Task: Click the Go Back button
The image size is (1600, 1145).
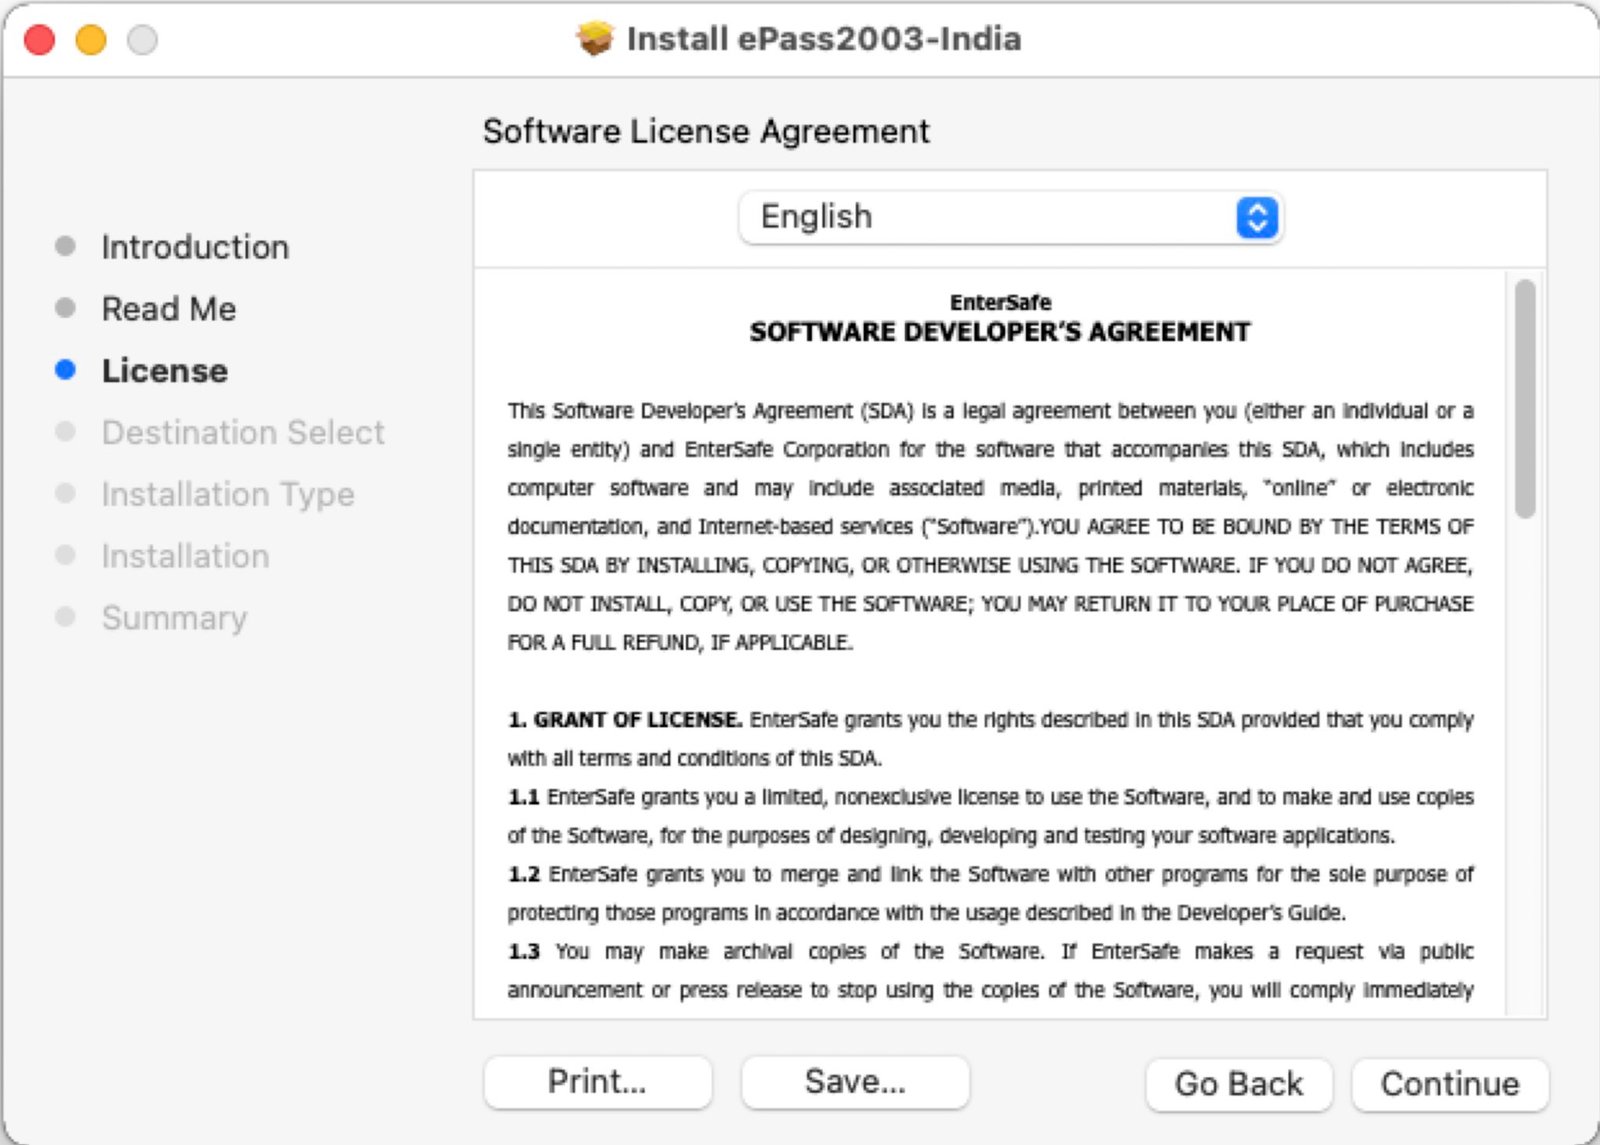Action: point(1239,1084)
